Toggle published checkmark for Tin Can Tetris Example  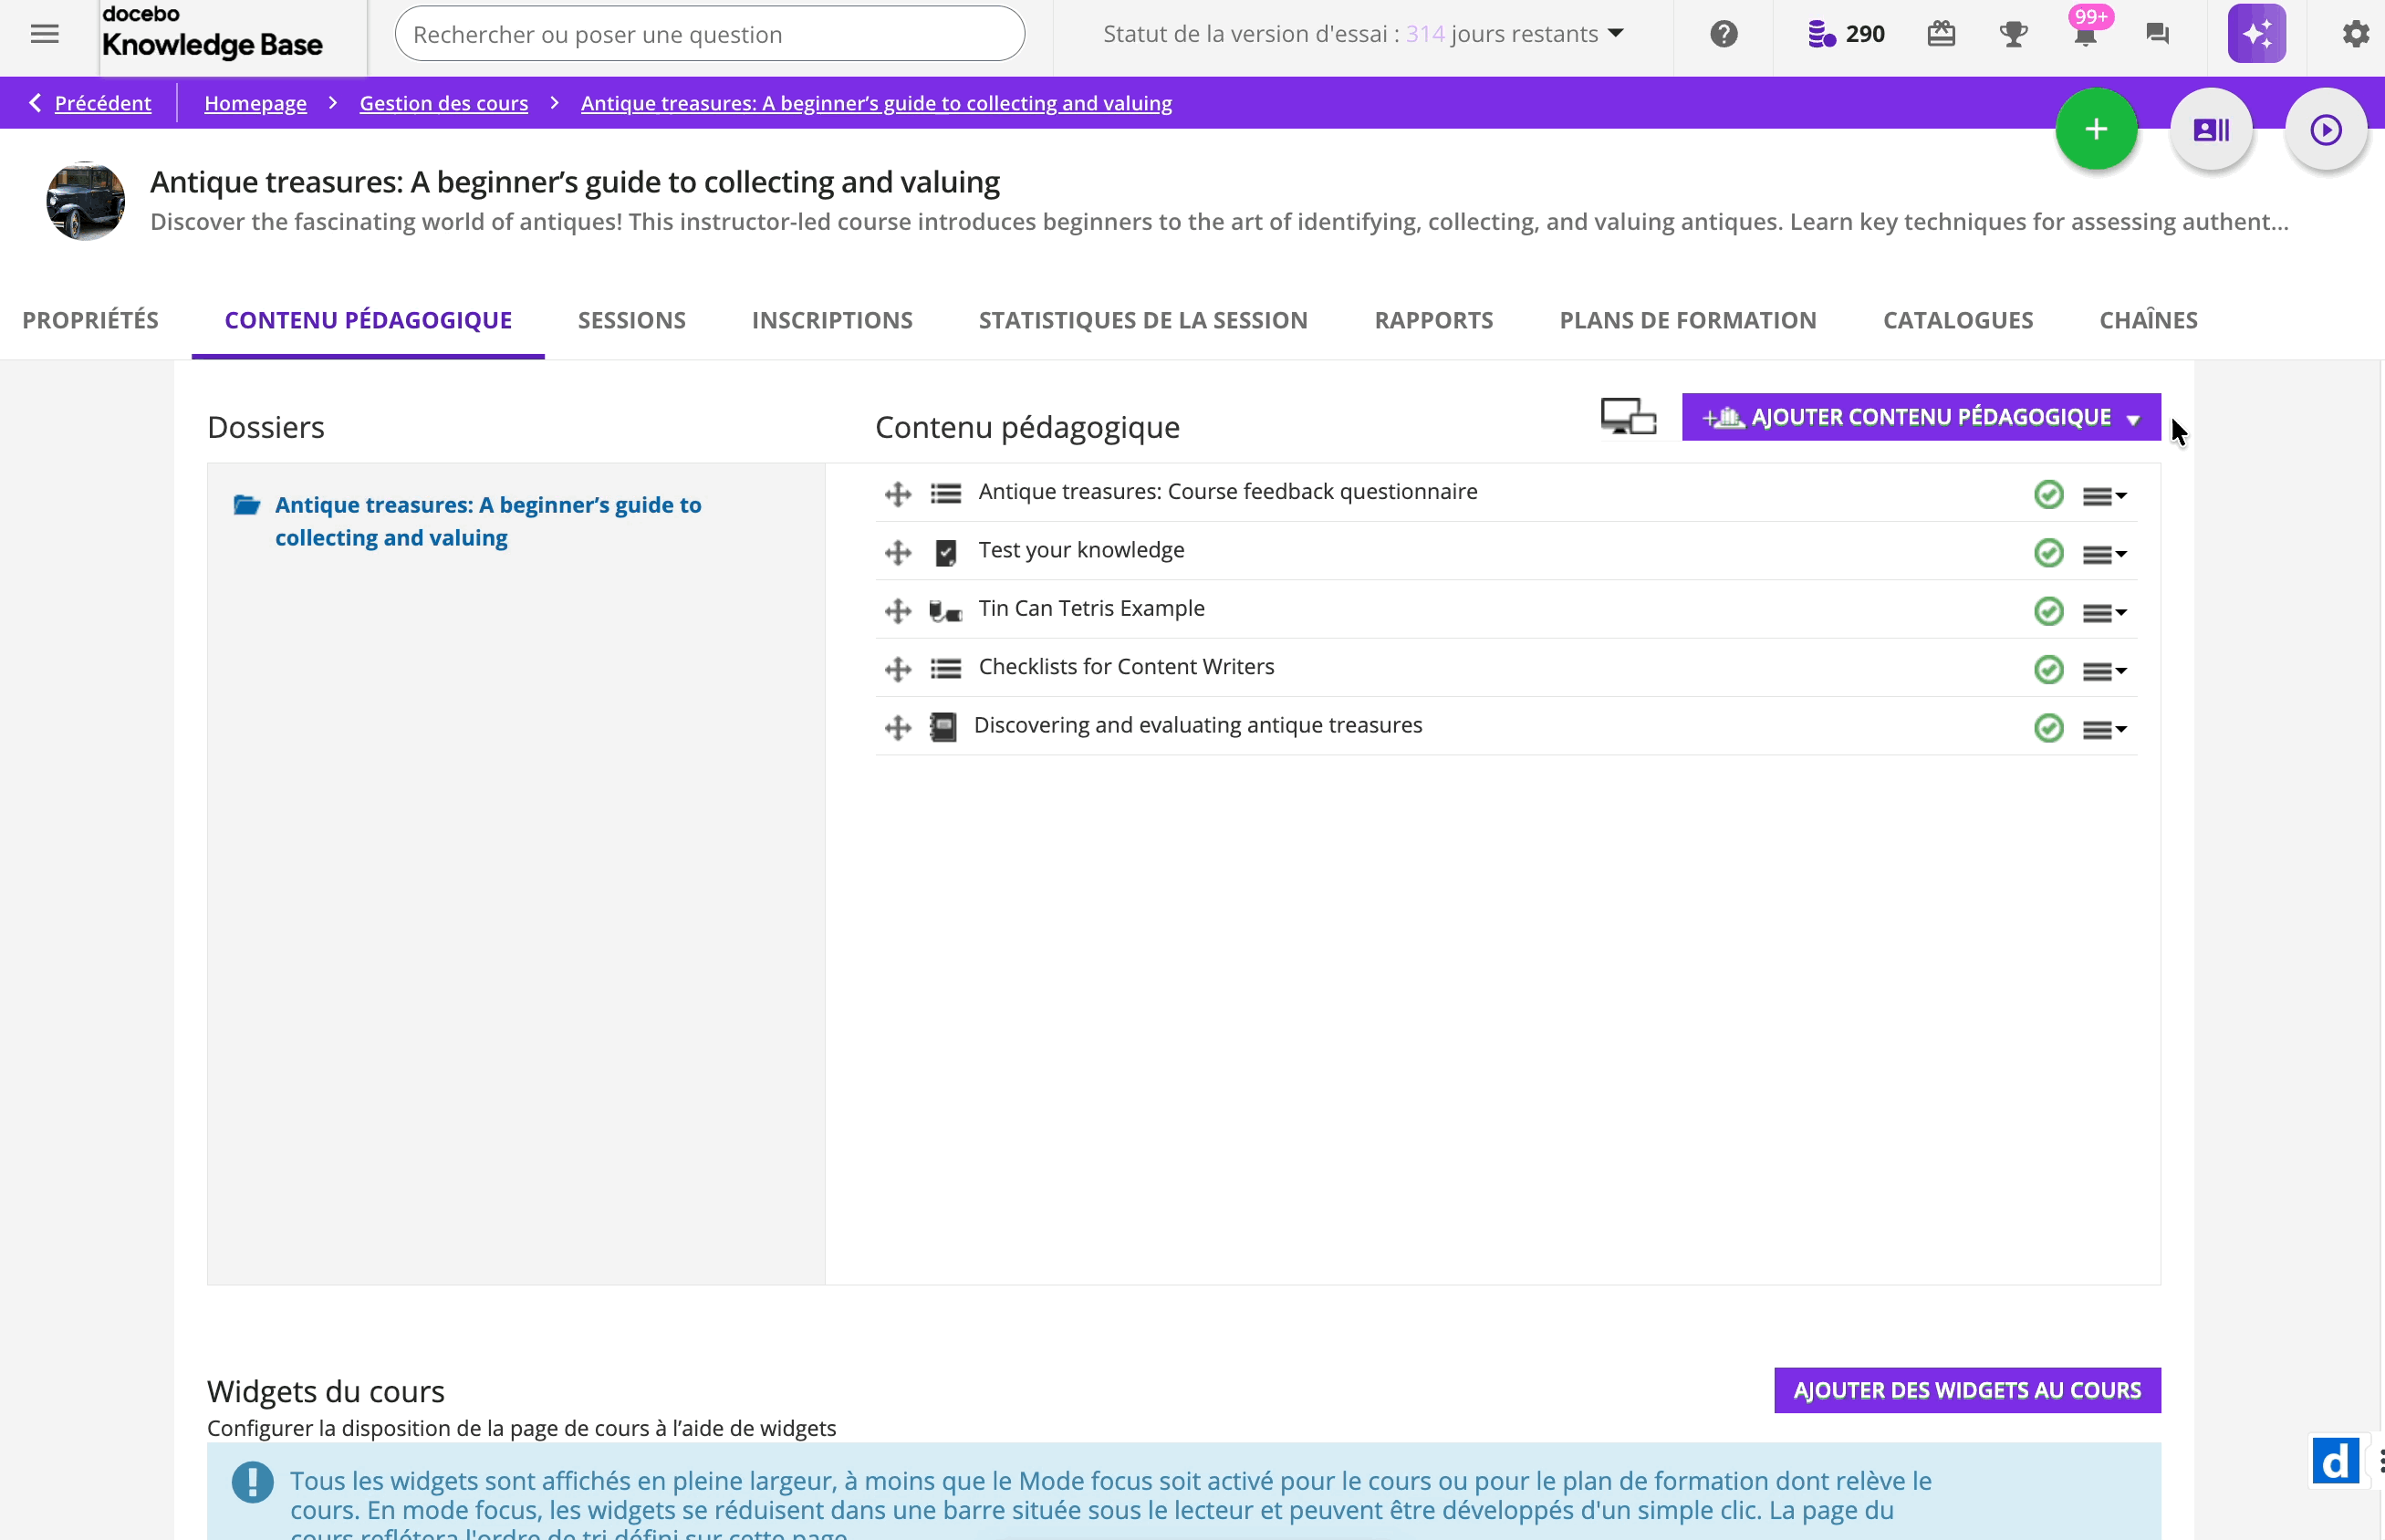click(2048, 611)
